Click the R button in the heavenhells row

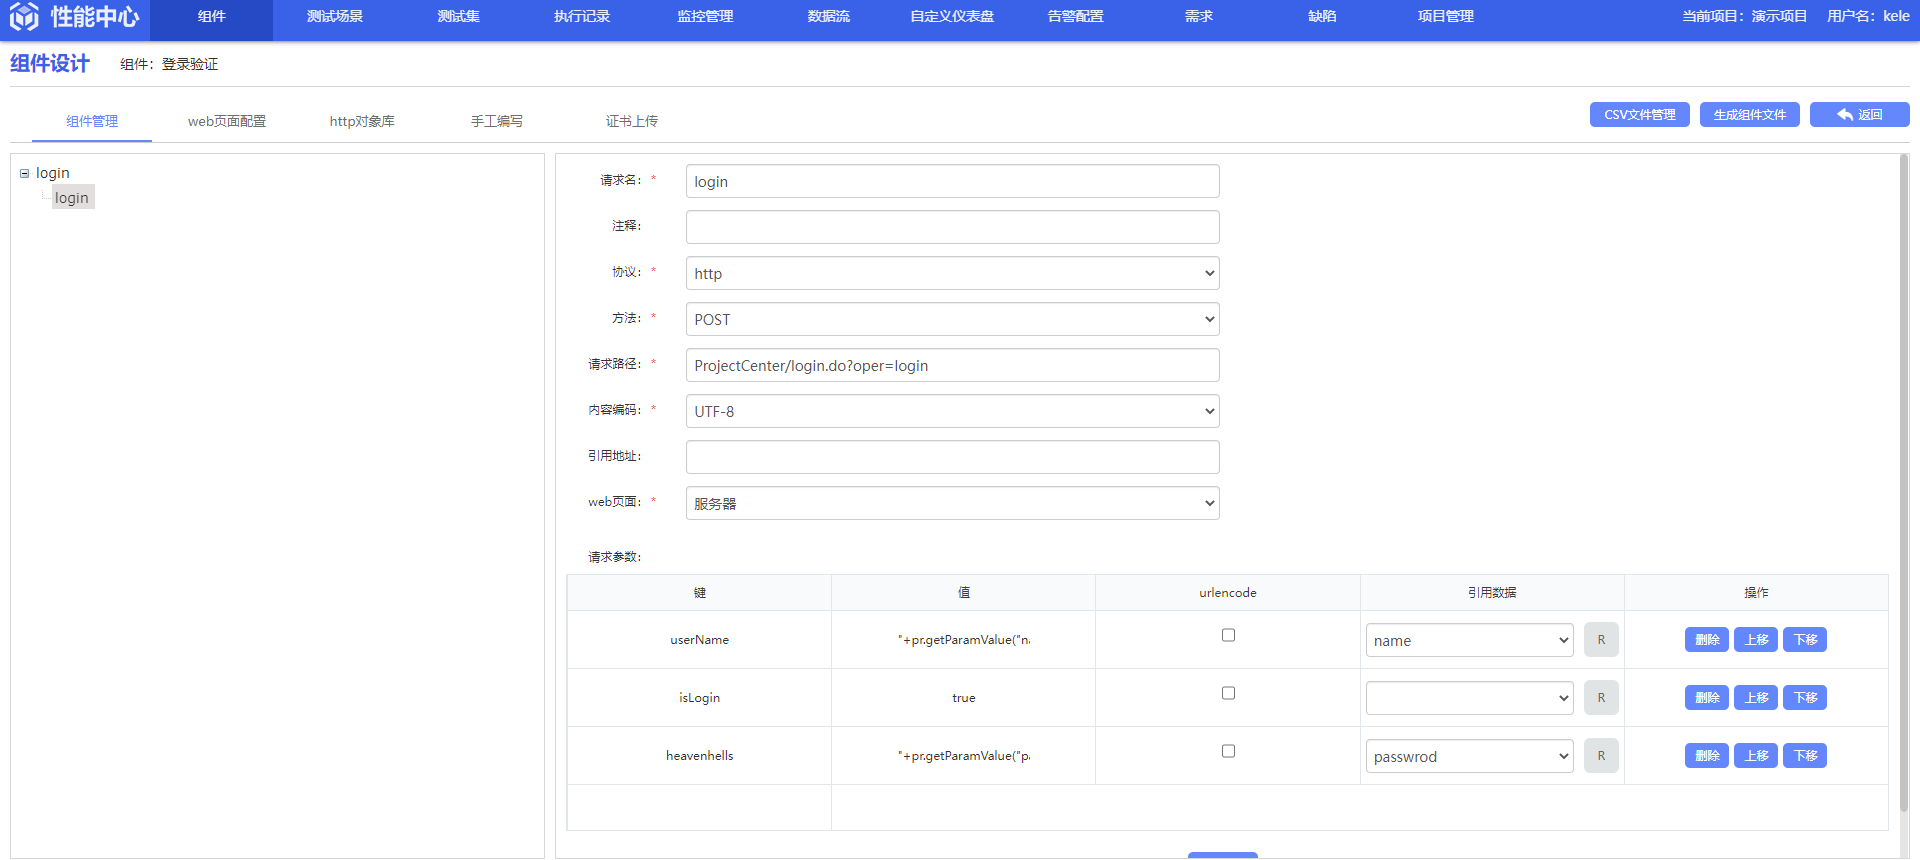(1600, 756)
